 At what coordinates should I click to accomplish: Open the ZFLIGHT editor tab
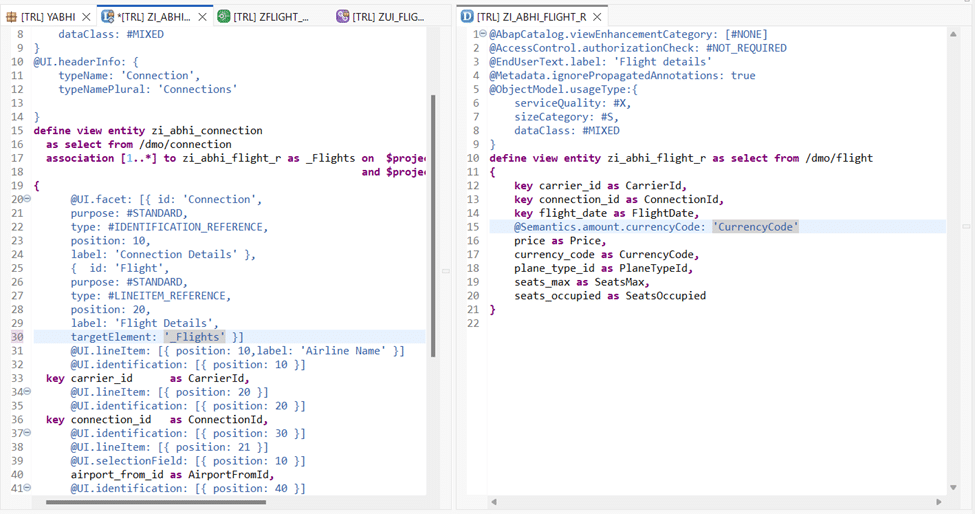pos(270,17)
